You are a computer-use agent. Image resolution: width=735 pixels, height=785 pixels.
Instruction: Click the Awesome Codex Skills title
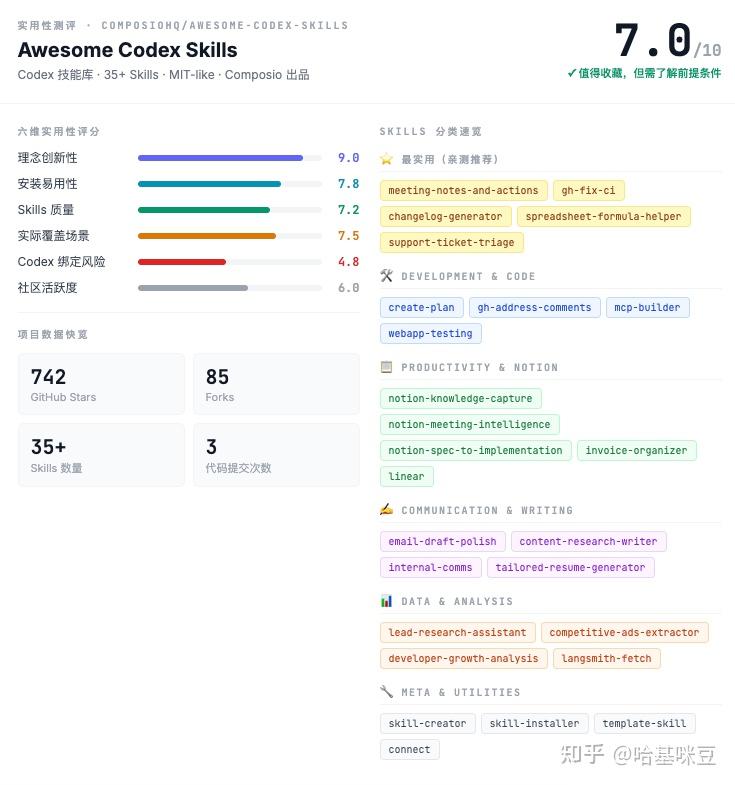point(128,50)
